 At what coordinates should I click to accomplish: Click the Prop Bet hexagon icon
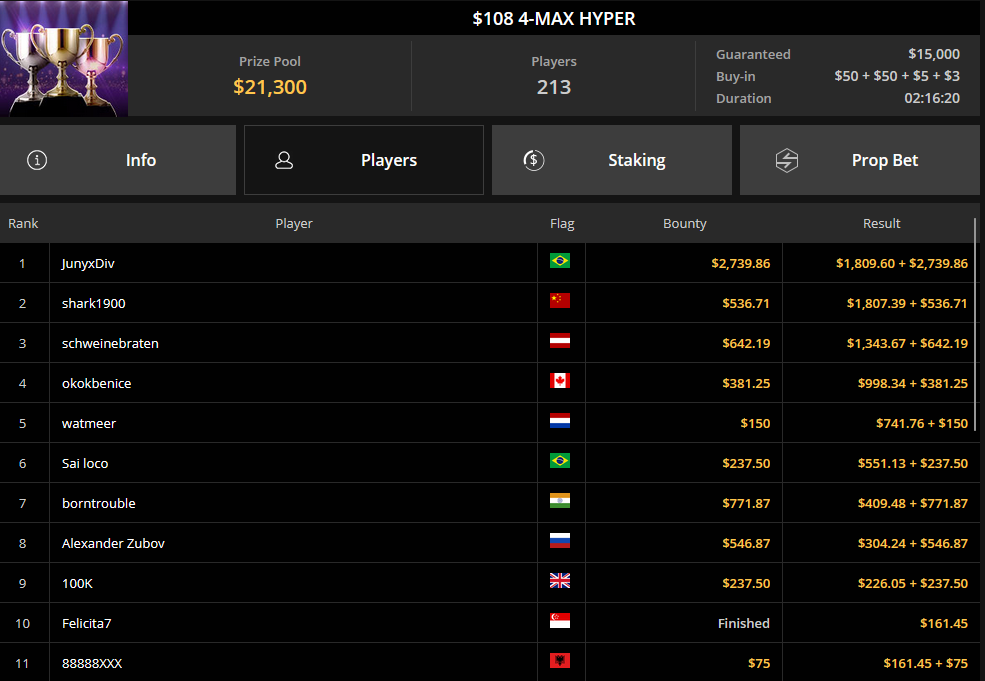pyautogui.click(x=786, y=160)
